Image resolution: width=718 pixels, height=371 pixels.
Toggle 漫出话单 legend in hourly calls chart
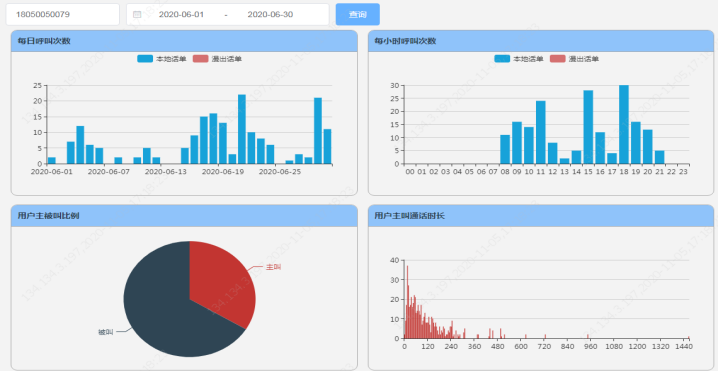pos(575,59)
